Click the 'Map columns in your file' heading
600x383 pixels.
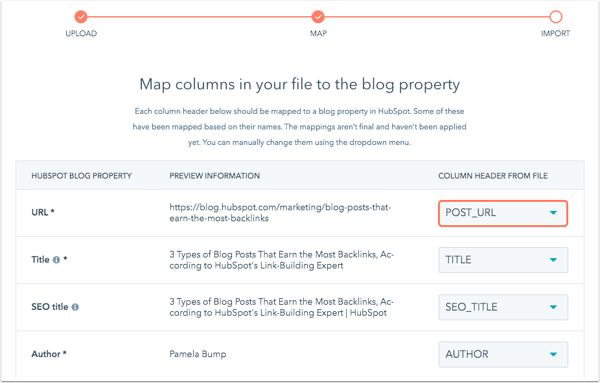[x=300, y=85]
